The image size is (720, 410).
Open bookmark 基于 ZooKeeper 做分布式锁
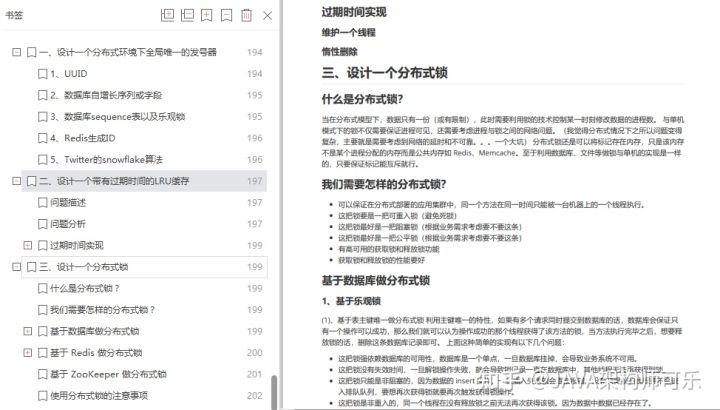108,374
